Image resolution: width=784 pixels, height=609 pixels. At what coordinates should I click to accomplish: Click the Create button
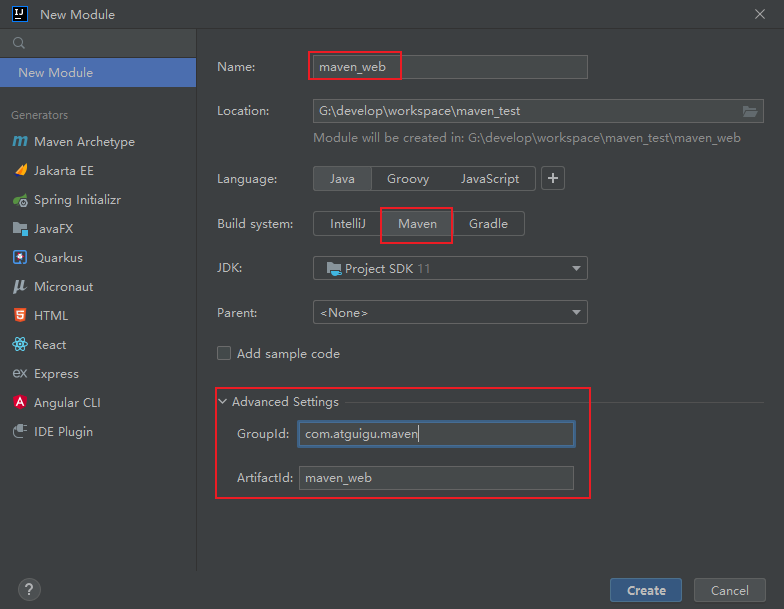pyautogui.click(x=646, y=590)
